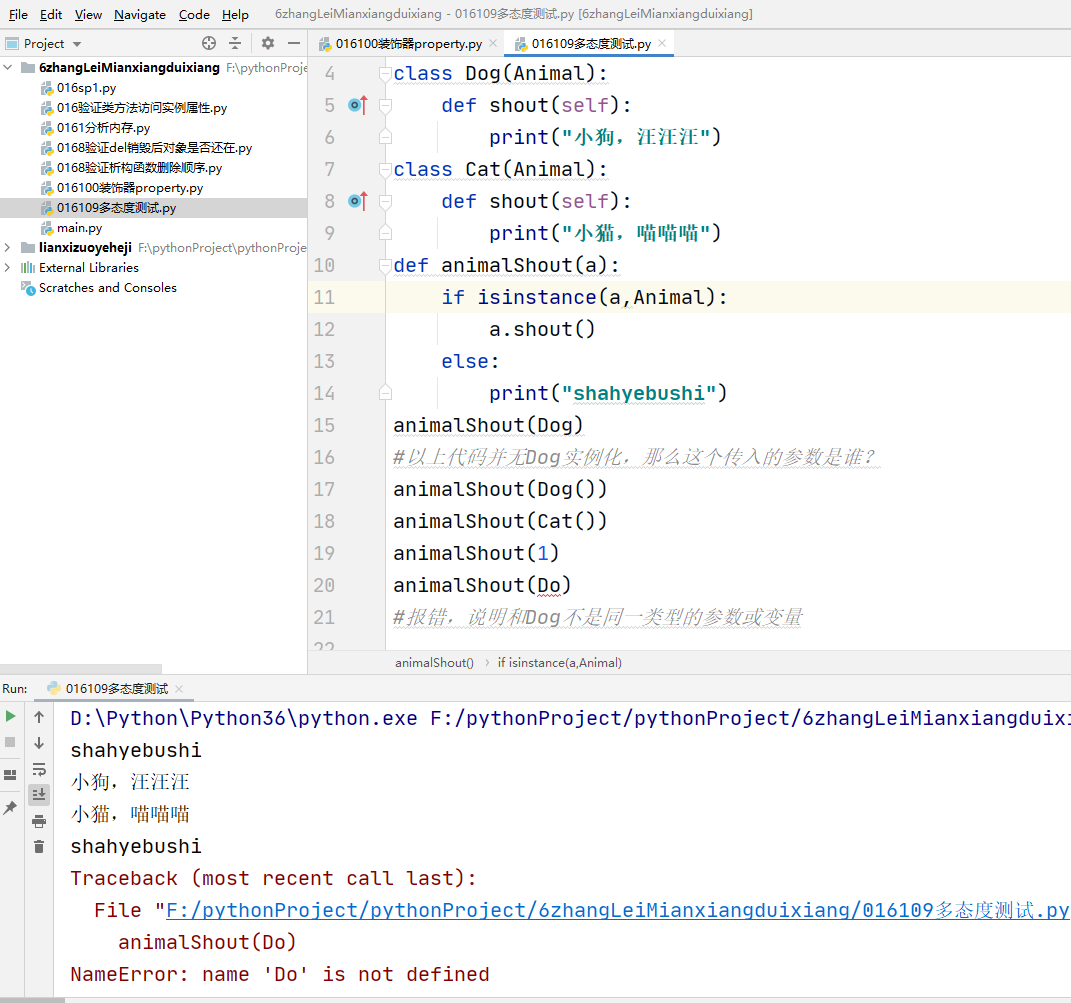The image size is (1071, 1003).
Task: Hide the Project tool window
Action: [x=294, y=43]
